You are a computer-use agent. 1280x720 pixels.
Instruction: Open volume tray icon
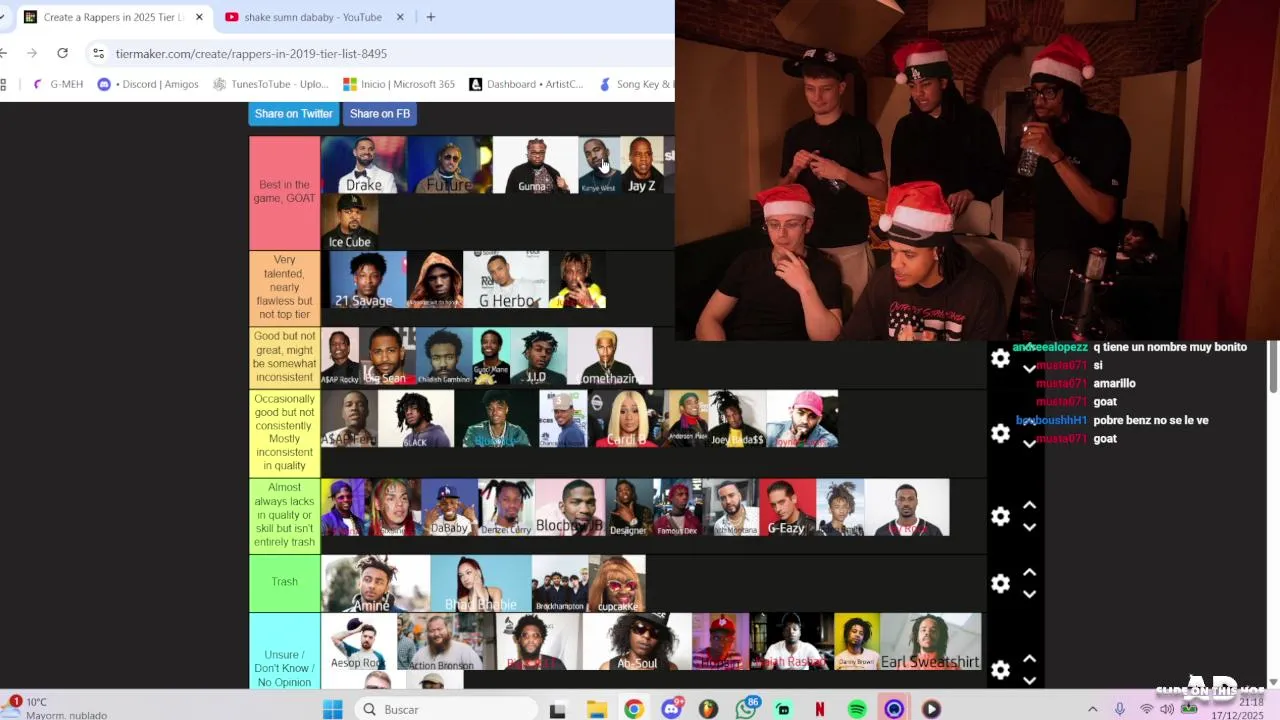(1167, 709)
